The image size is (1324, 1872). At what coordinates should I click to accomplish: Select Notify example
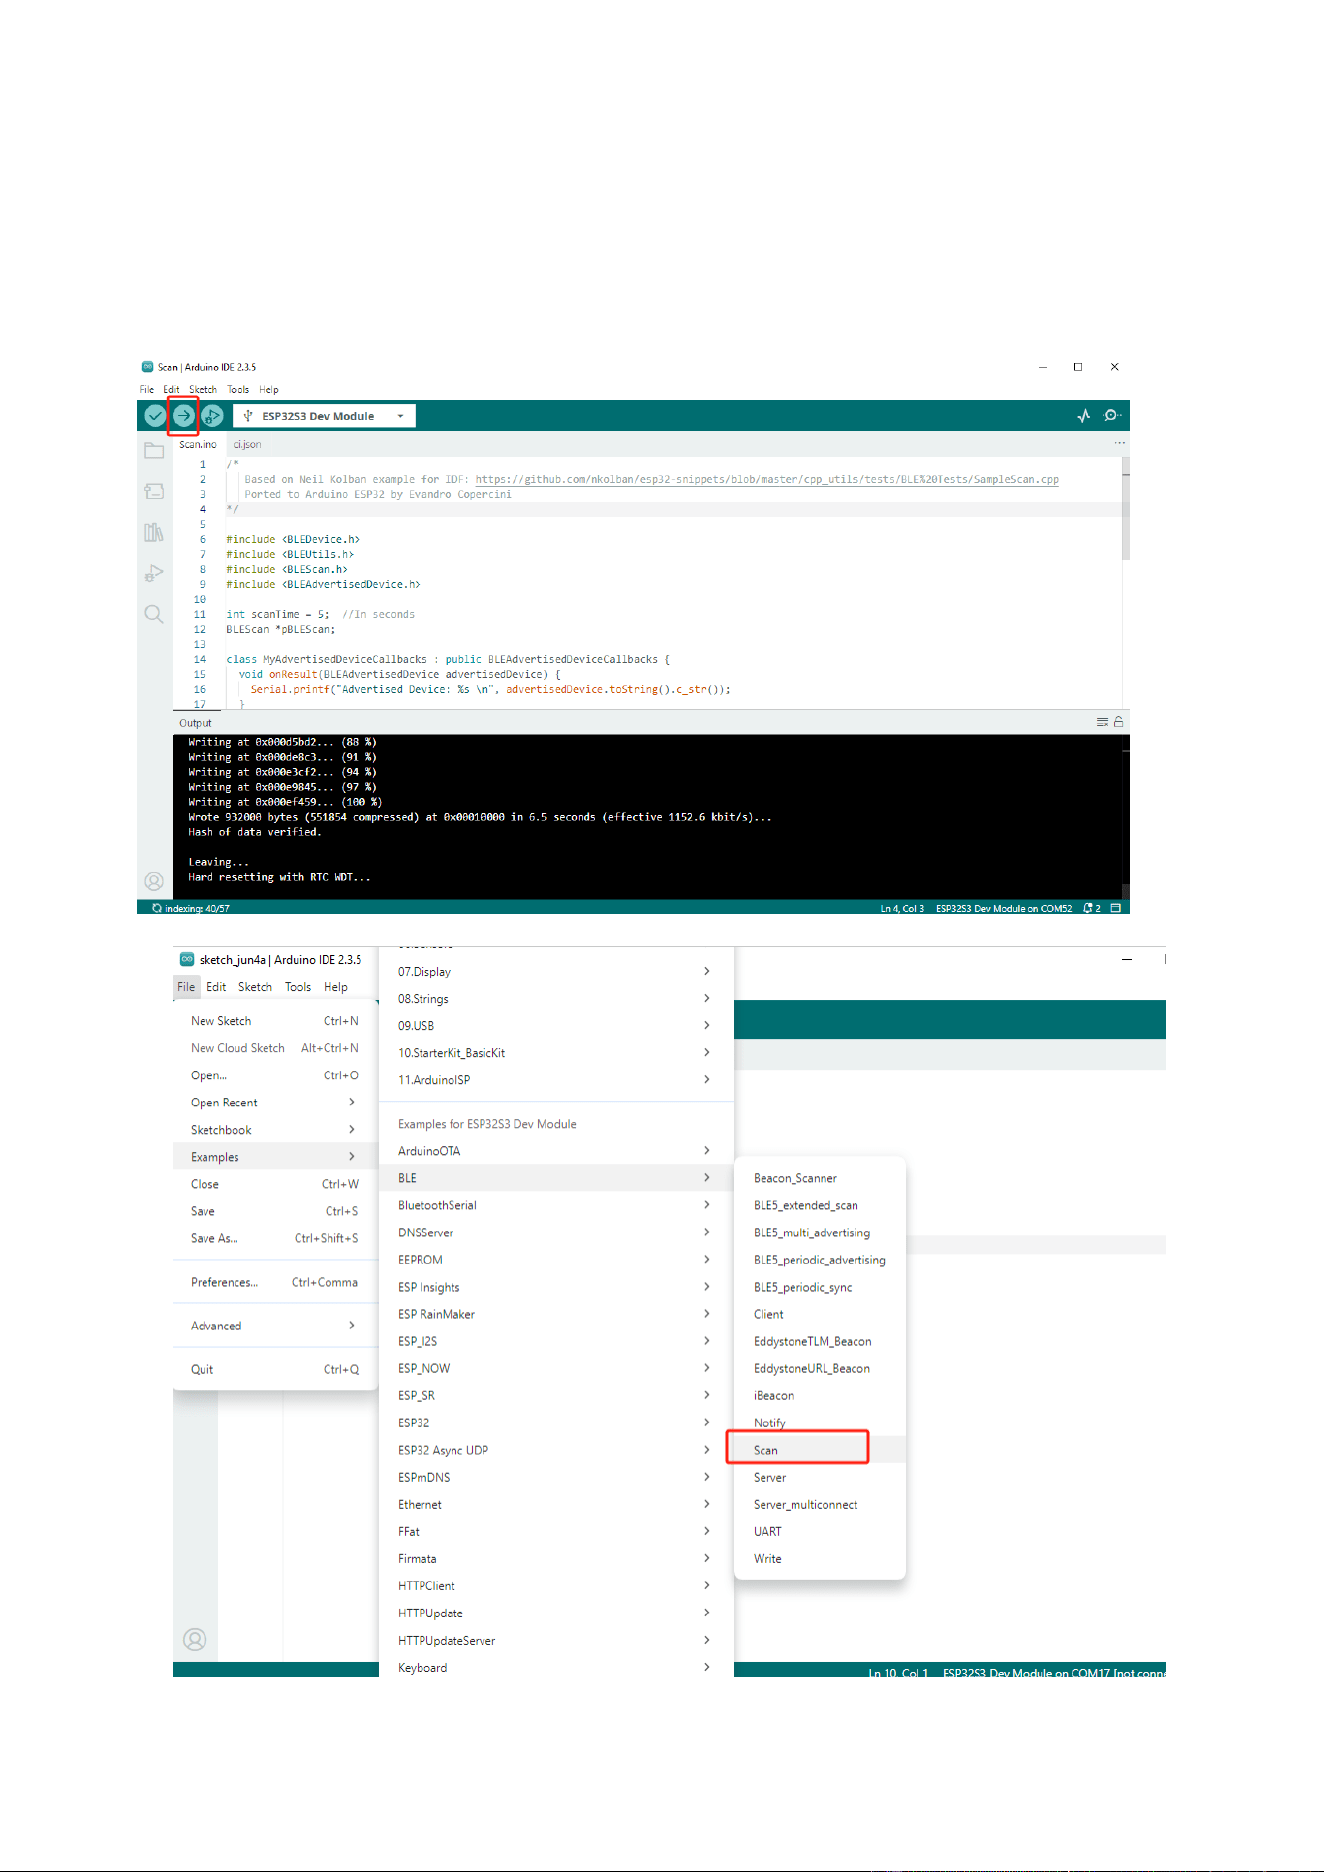820,1422
